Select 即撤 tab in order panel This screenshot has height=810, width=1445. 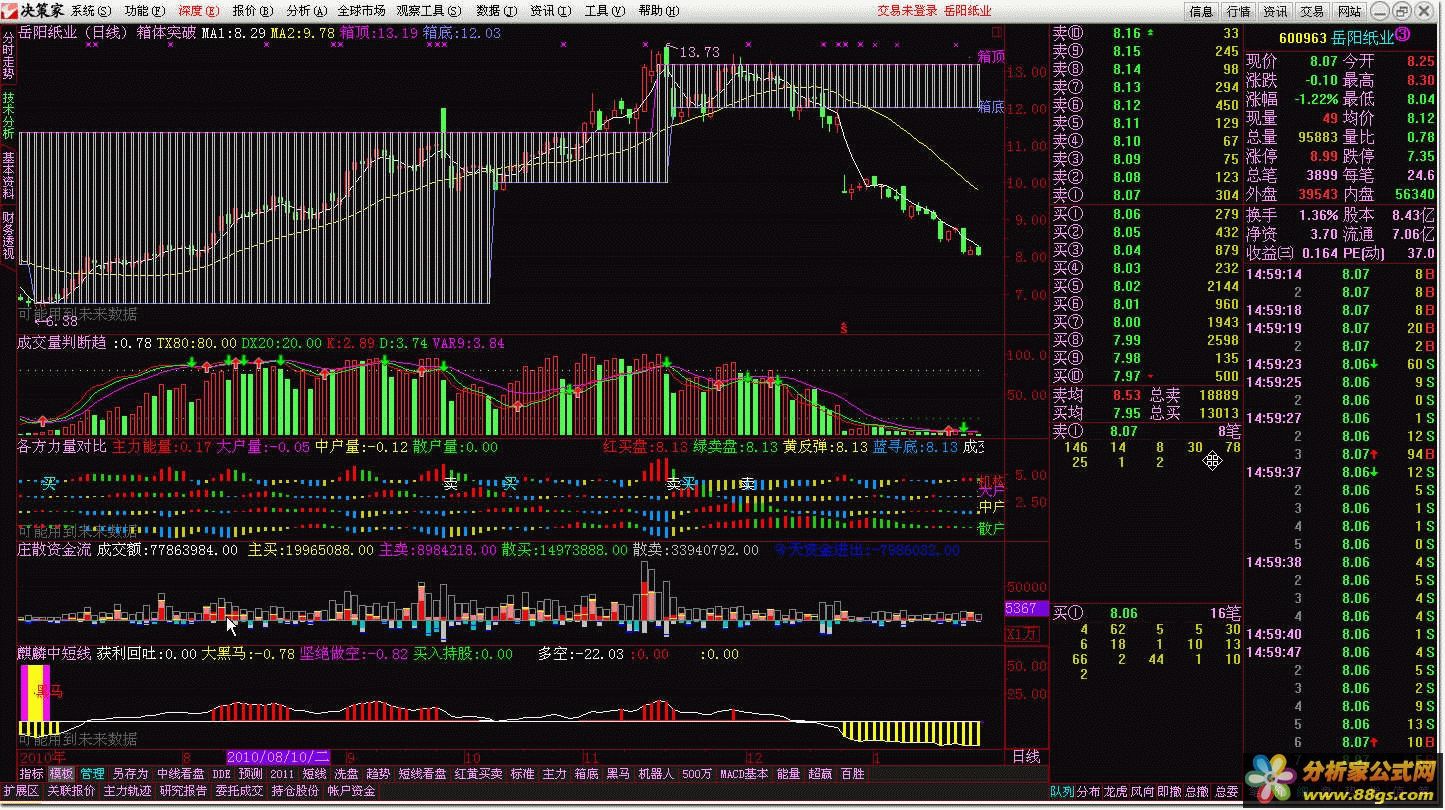1169,791
